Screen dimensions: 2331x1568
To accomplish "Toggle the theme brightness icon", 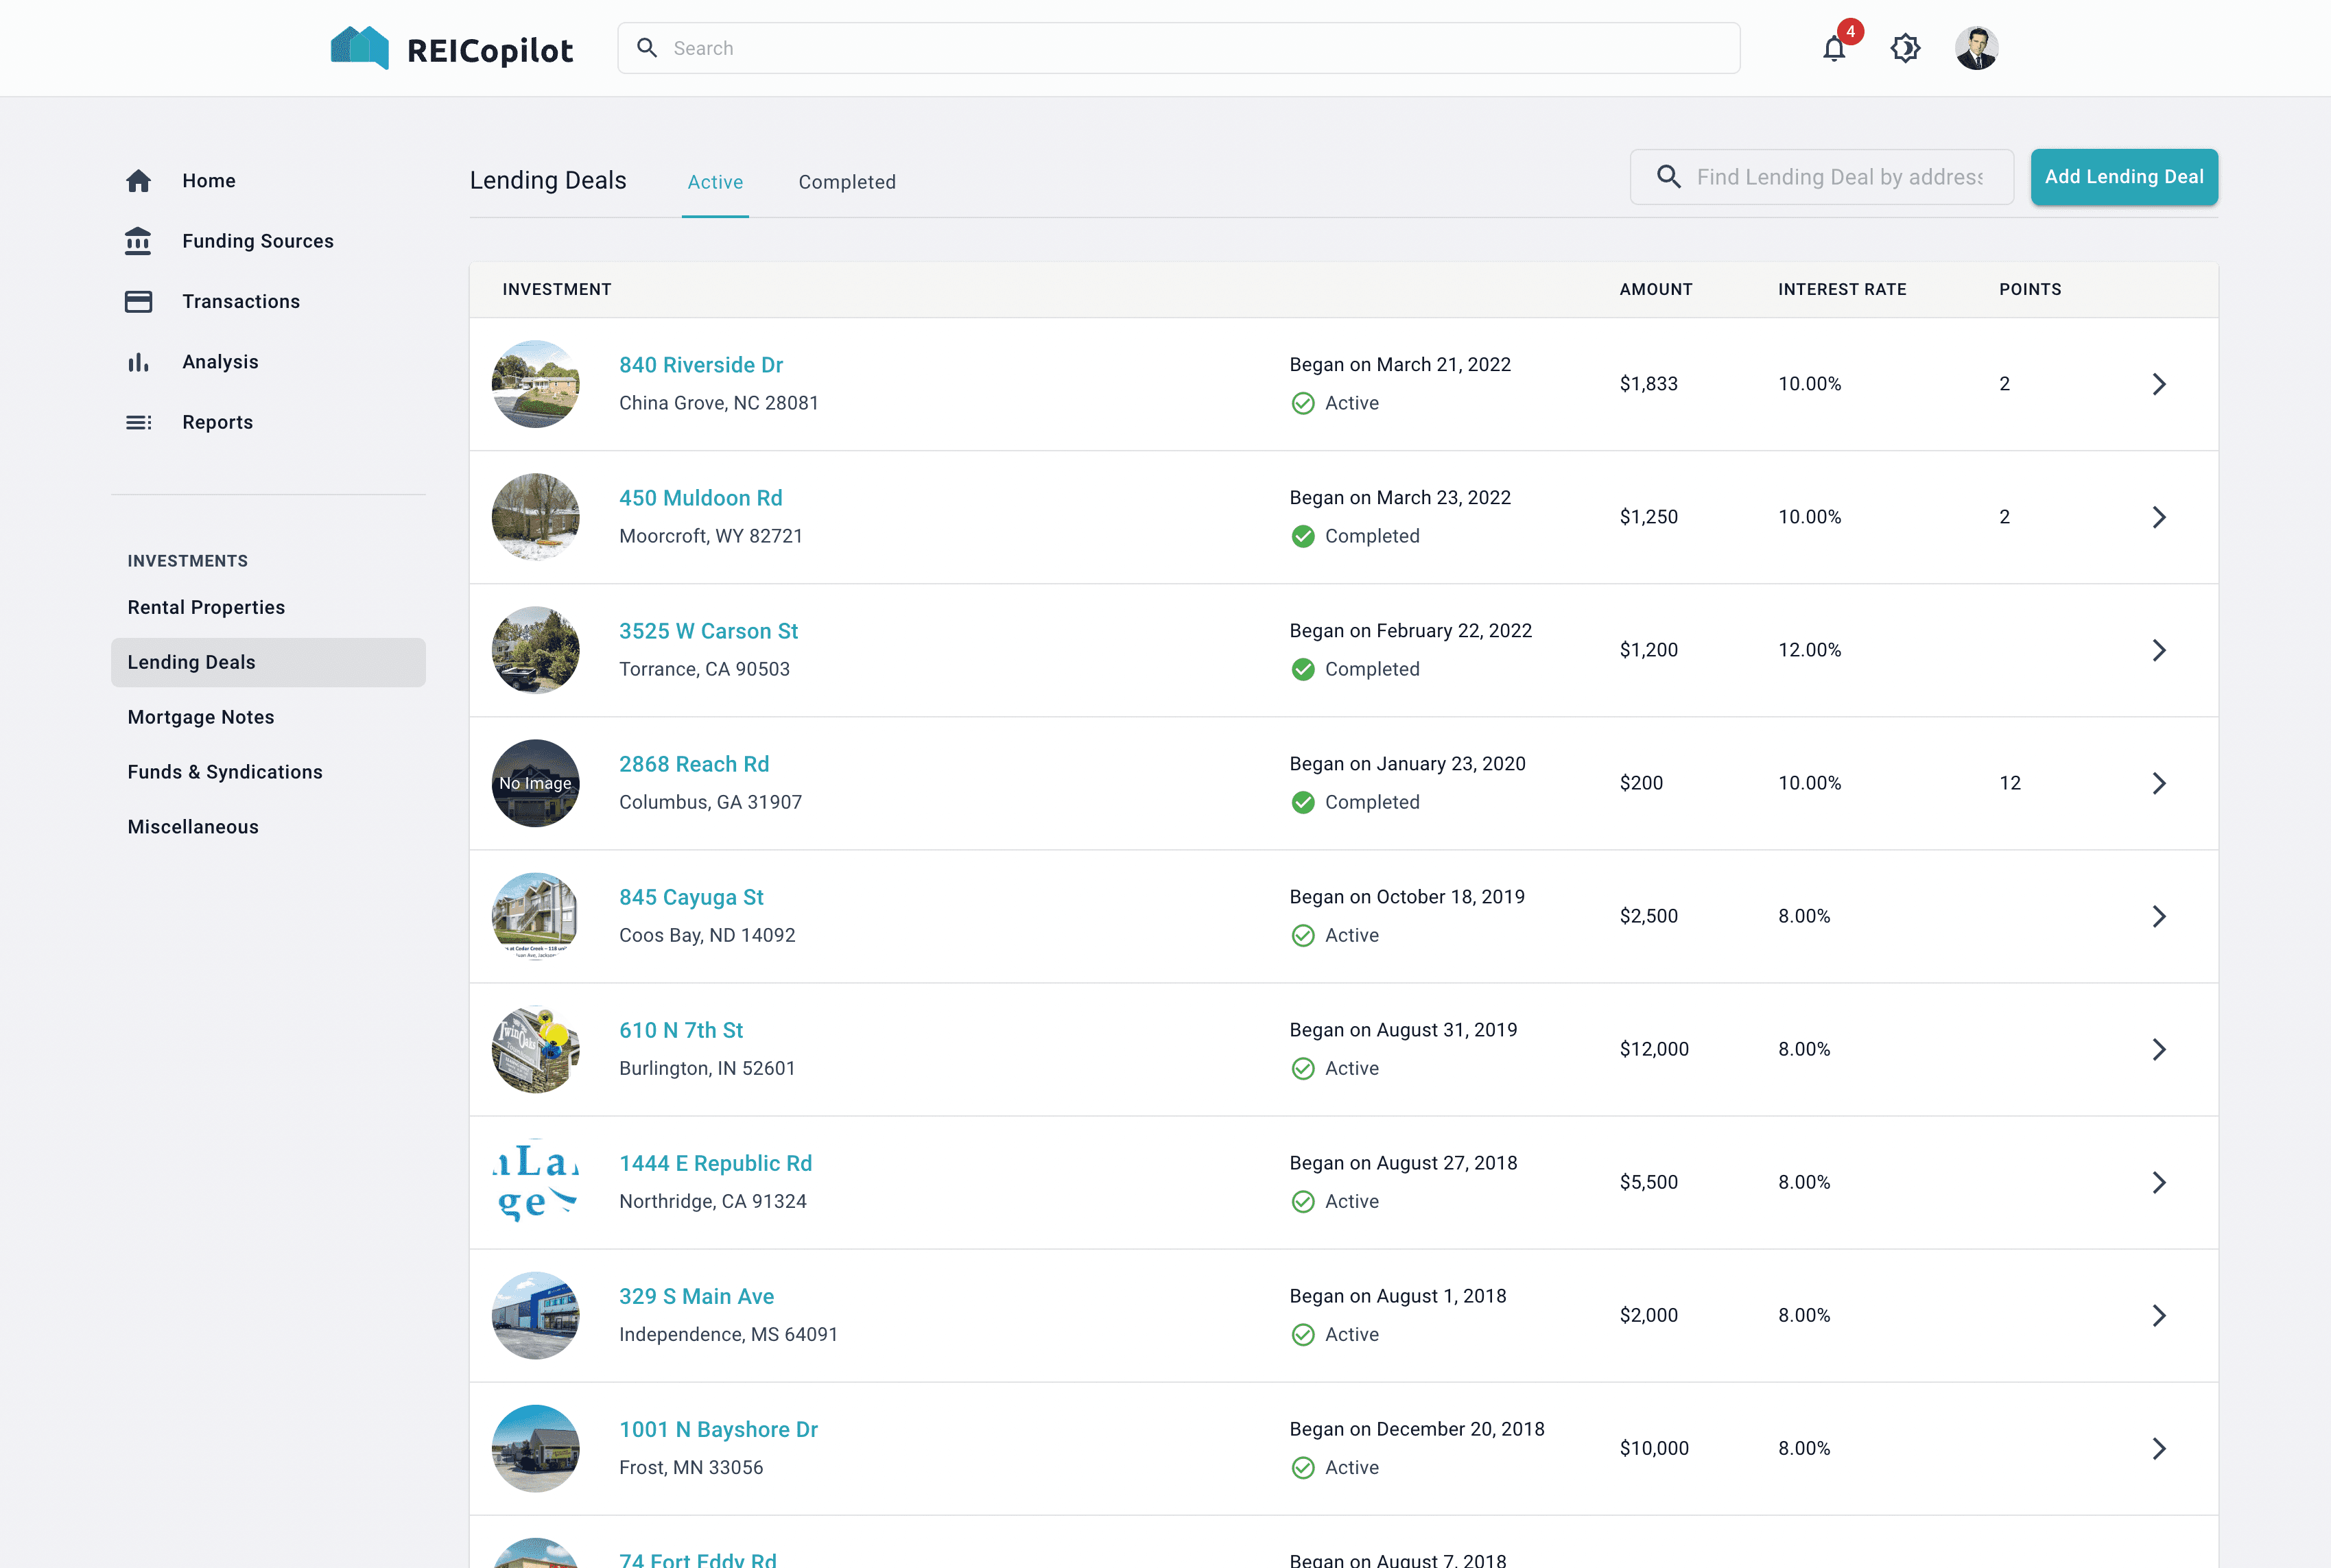I will 1905,48.
